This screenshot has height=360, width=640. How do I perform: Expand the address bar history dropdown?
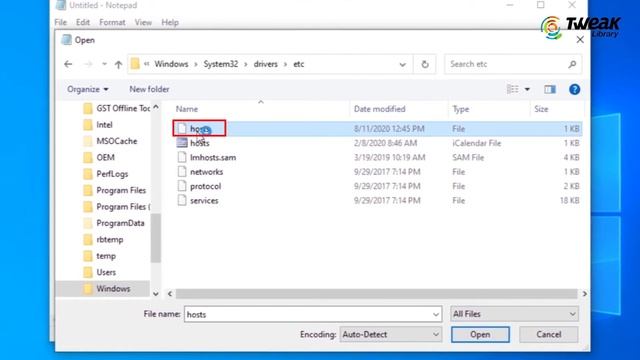point(402,64)
